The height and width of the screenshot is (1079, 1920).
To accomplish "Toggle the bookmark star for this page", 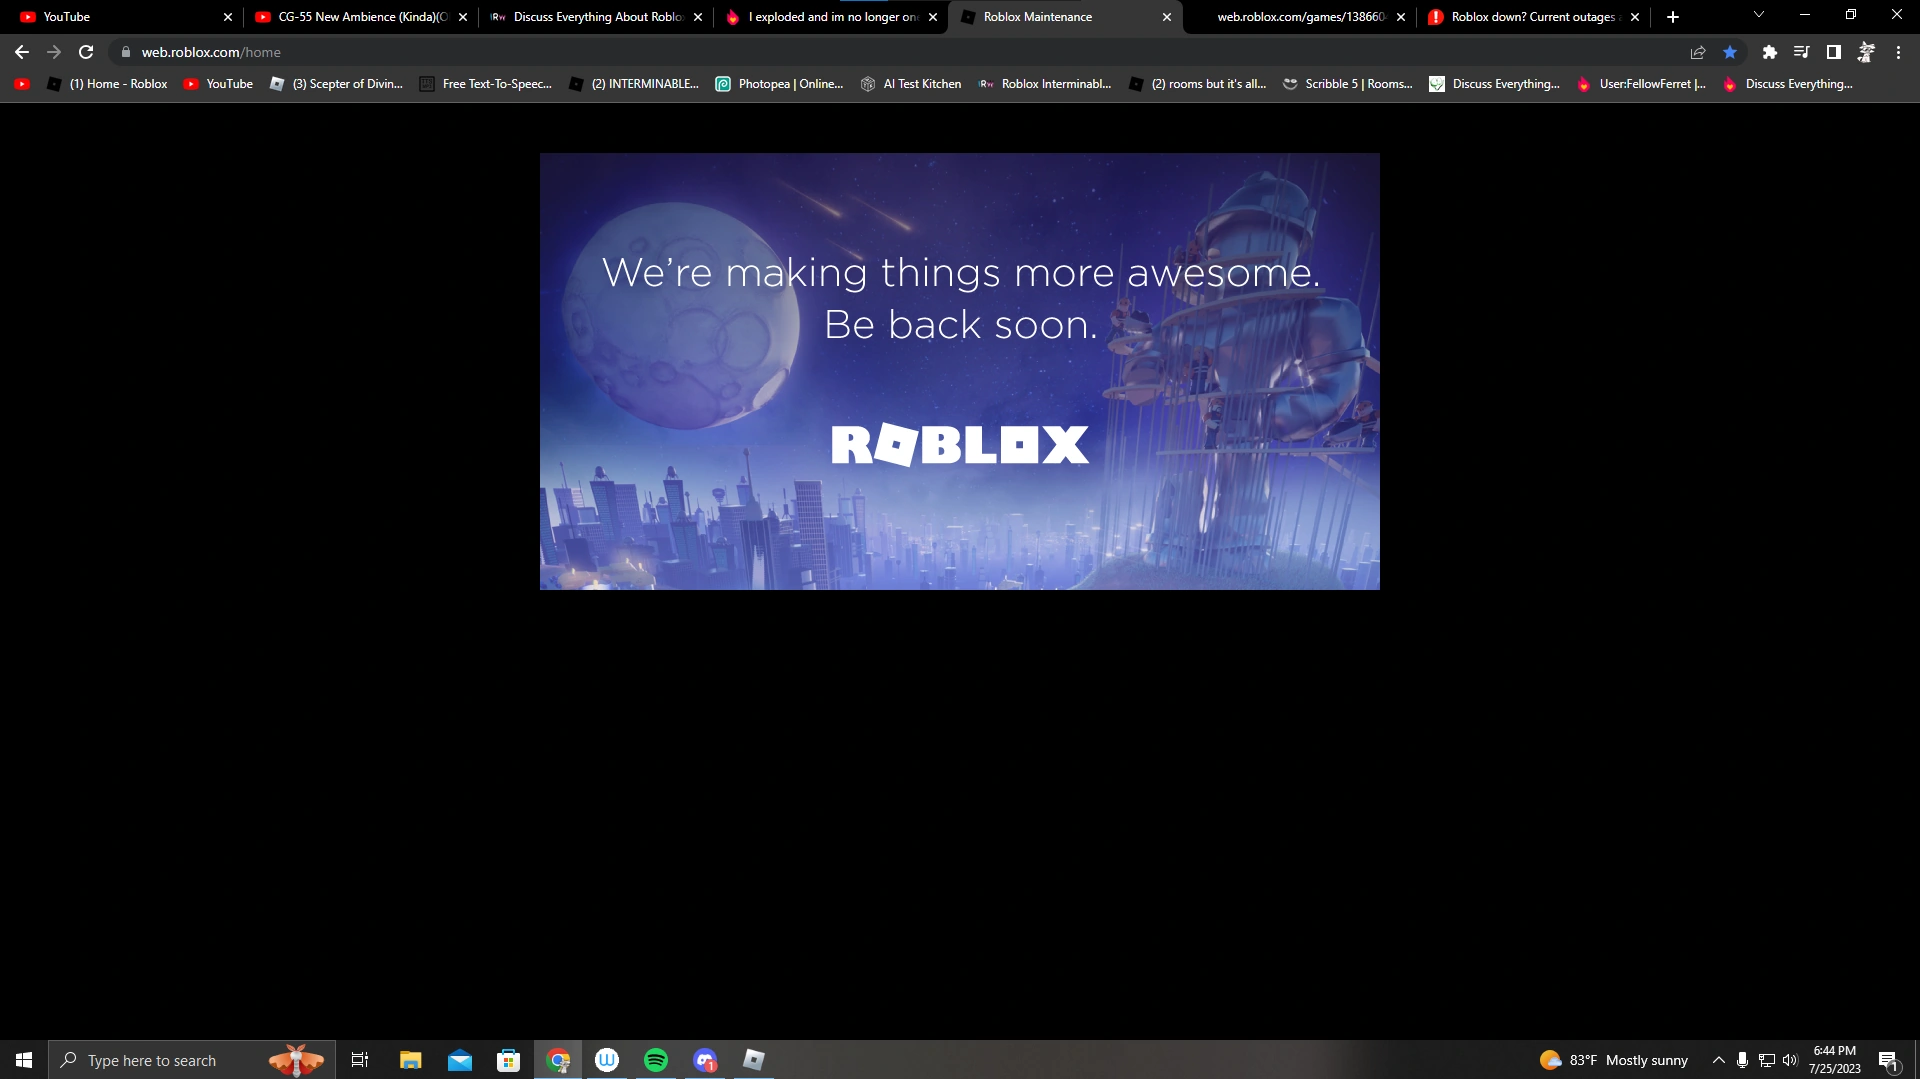I will [1730, 52].
